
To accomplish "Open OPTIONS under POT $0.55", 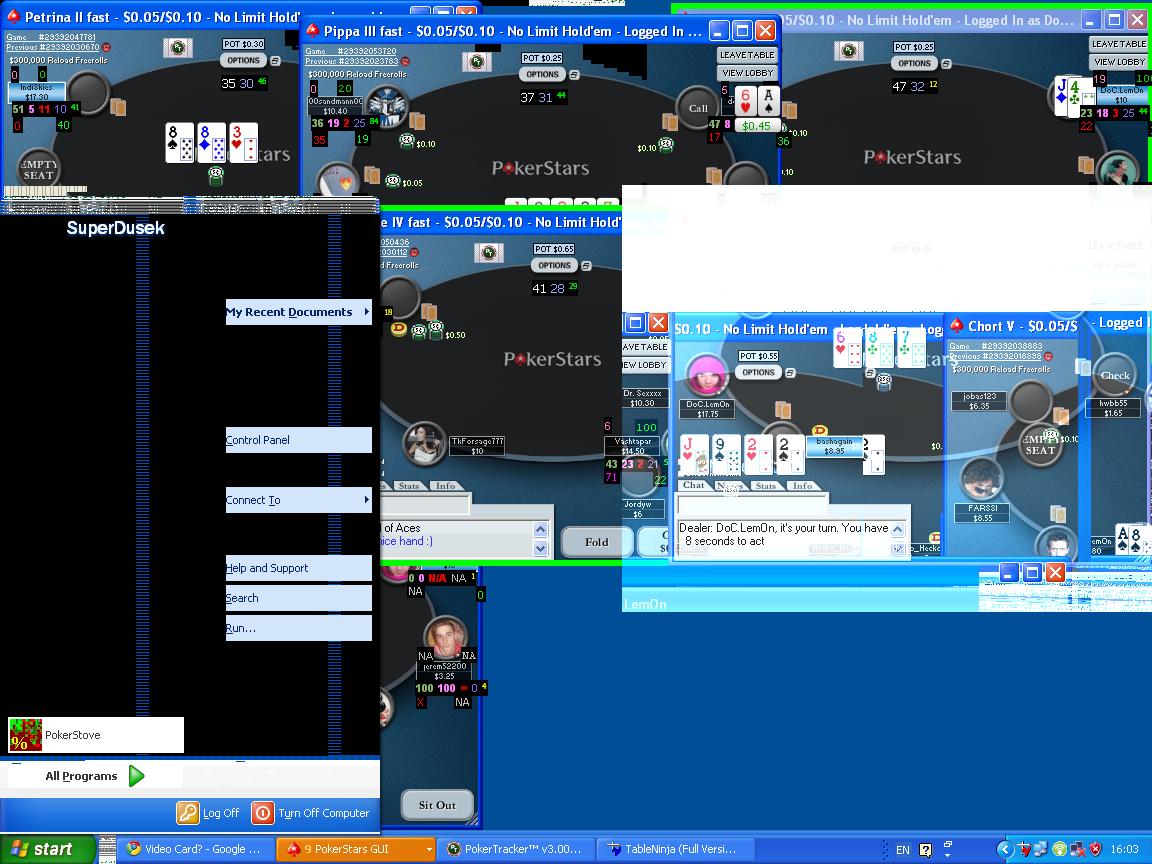I will click(x=758, y=372).
